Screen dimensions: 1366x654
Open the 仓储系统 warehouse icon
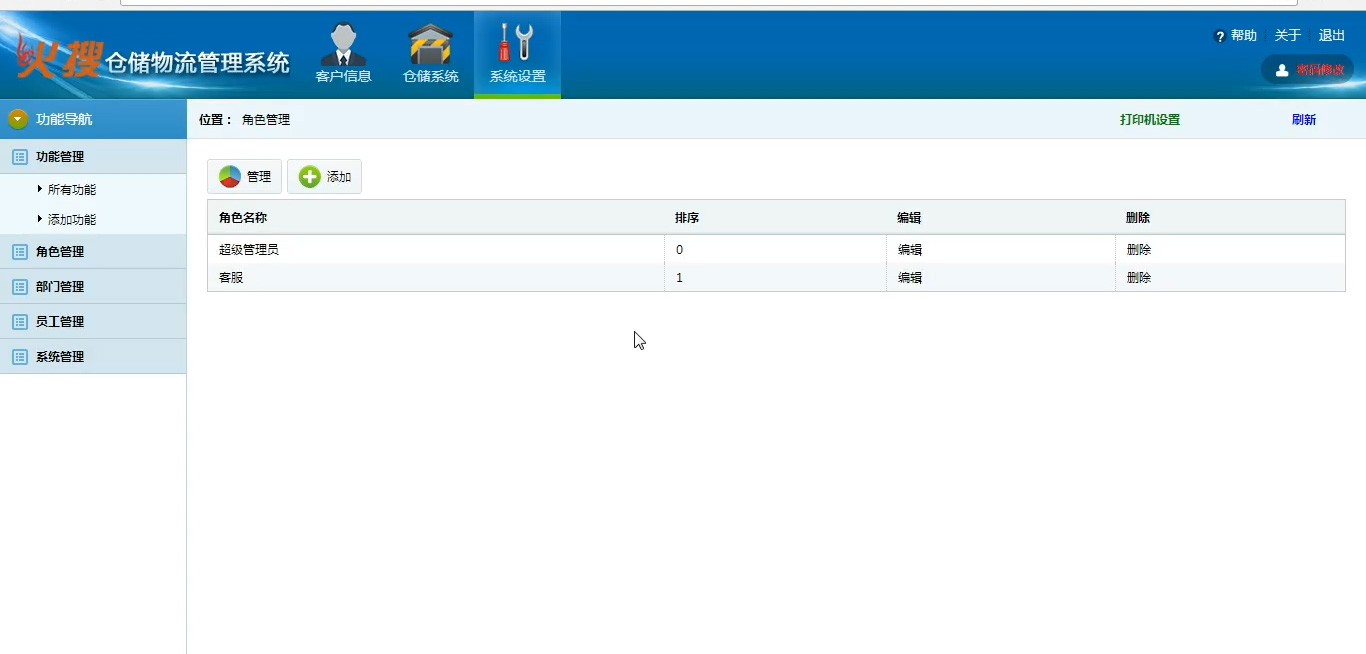pyautogui.click(x=430, y=46)
